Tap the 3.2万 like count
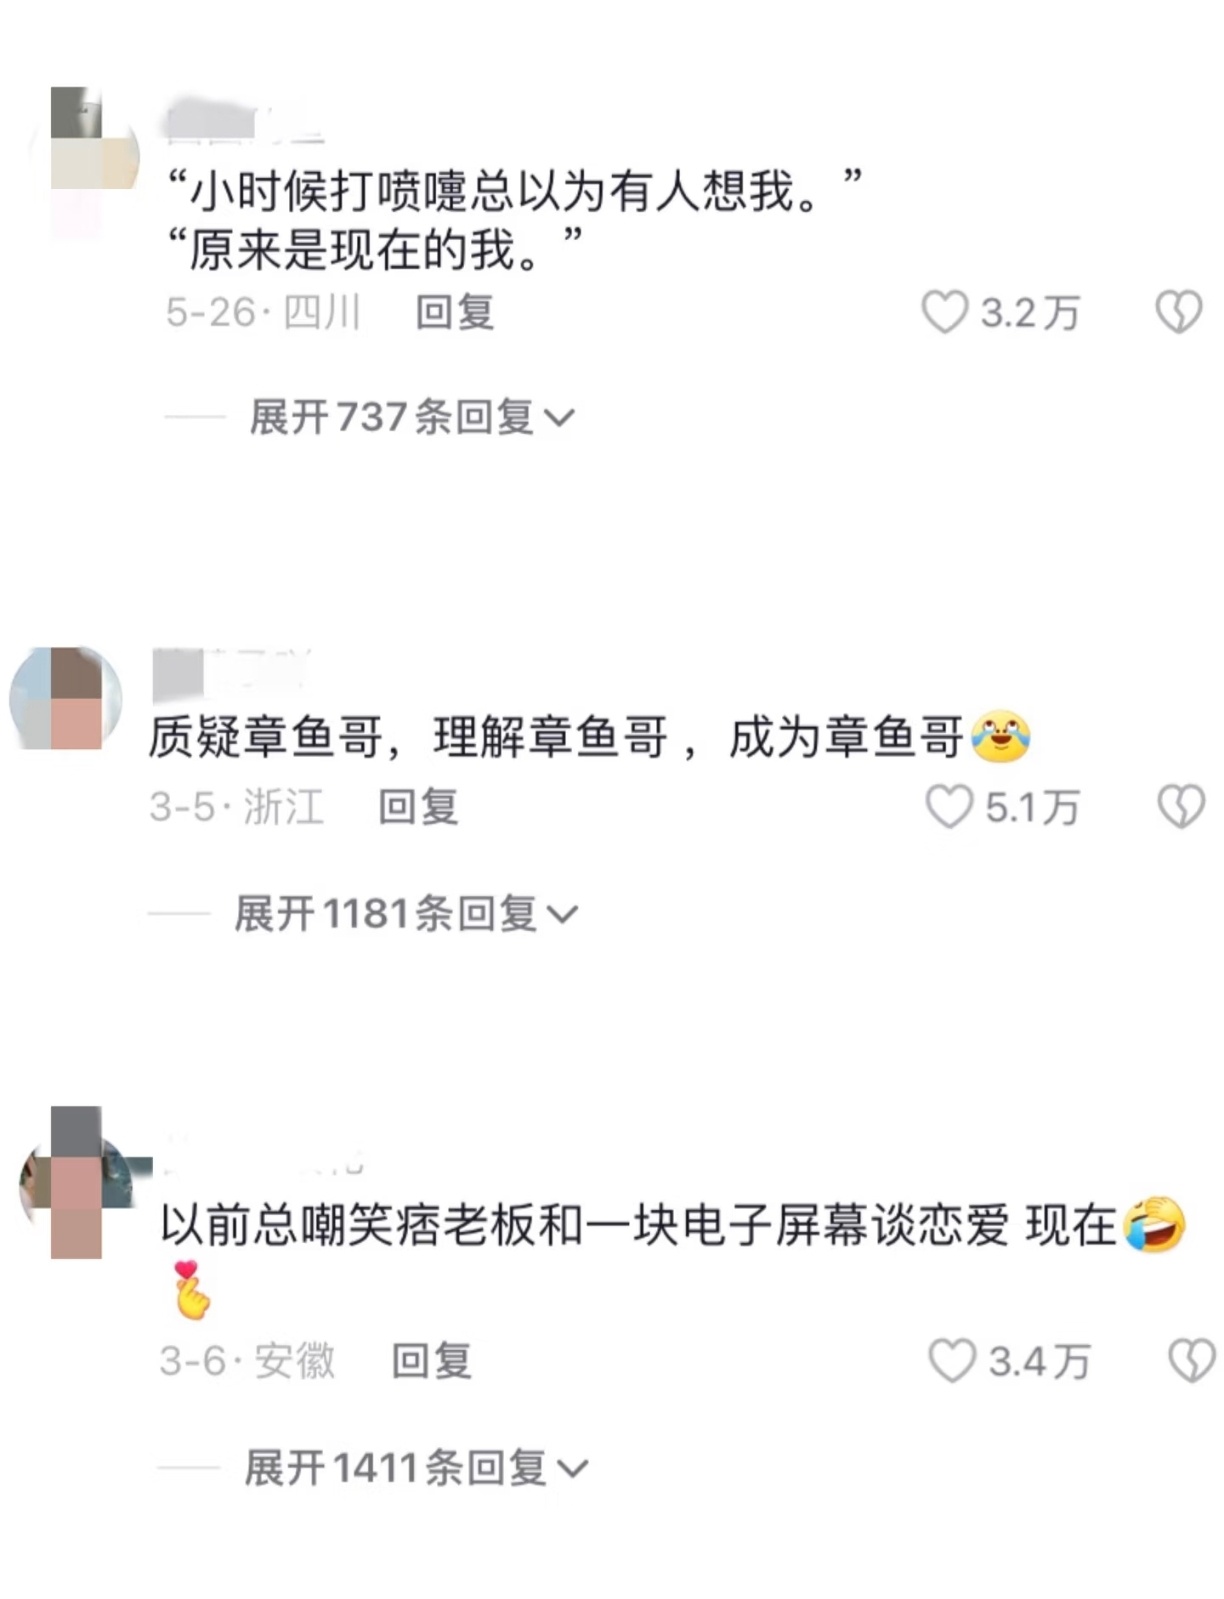The image size is (1224, 1599). coord(1030,313)
